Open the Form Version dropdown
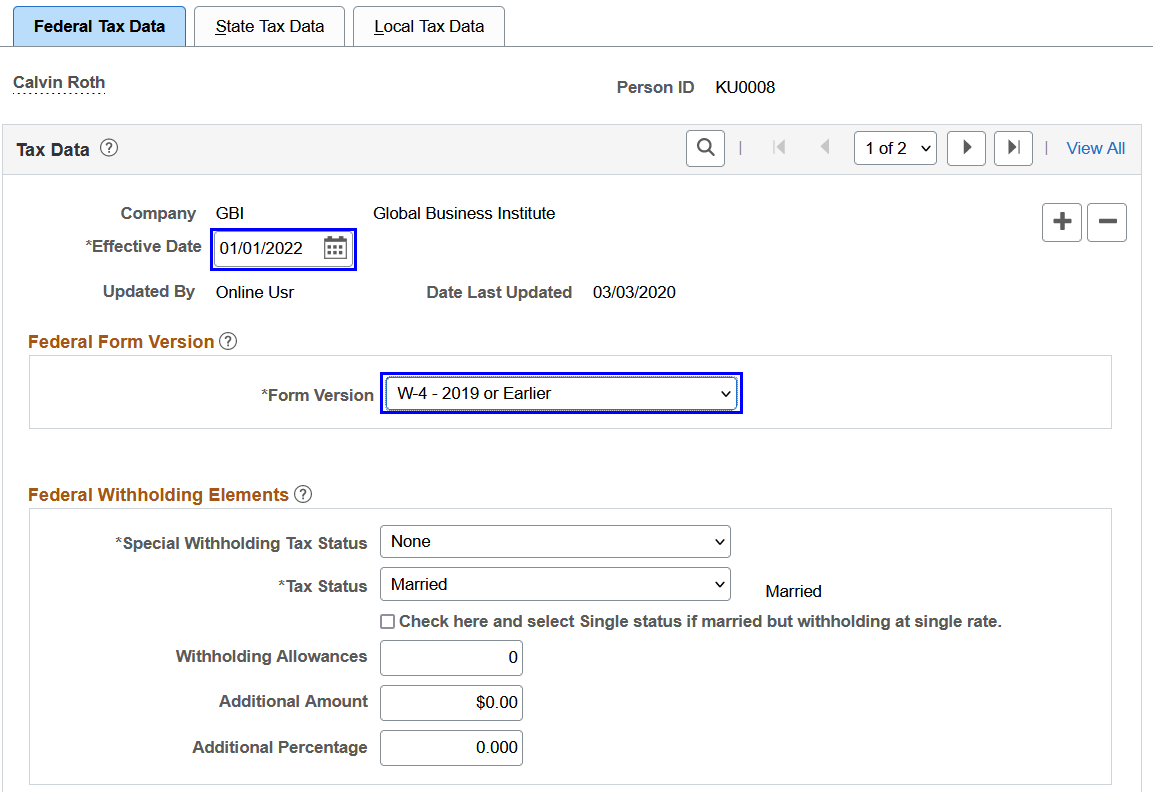Screen dimensions: 1153x792 [x=561, y=393]
